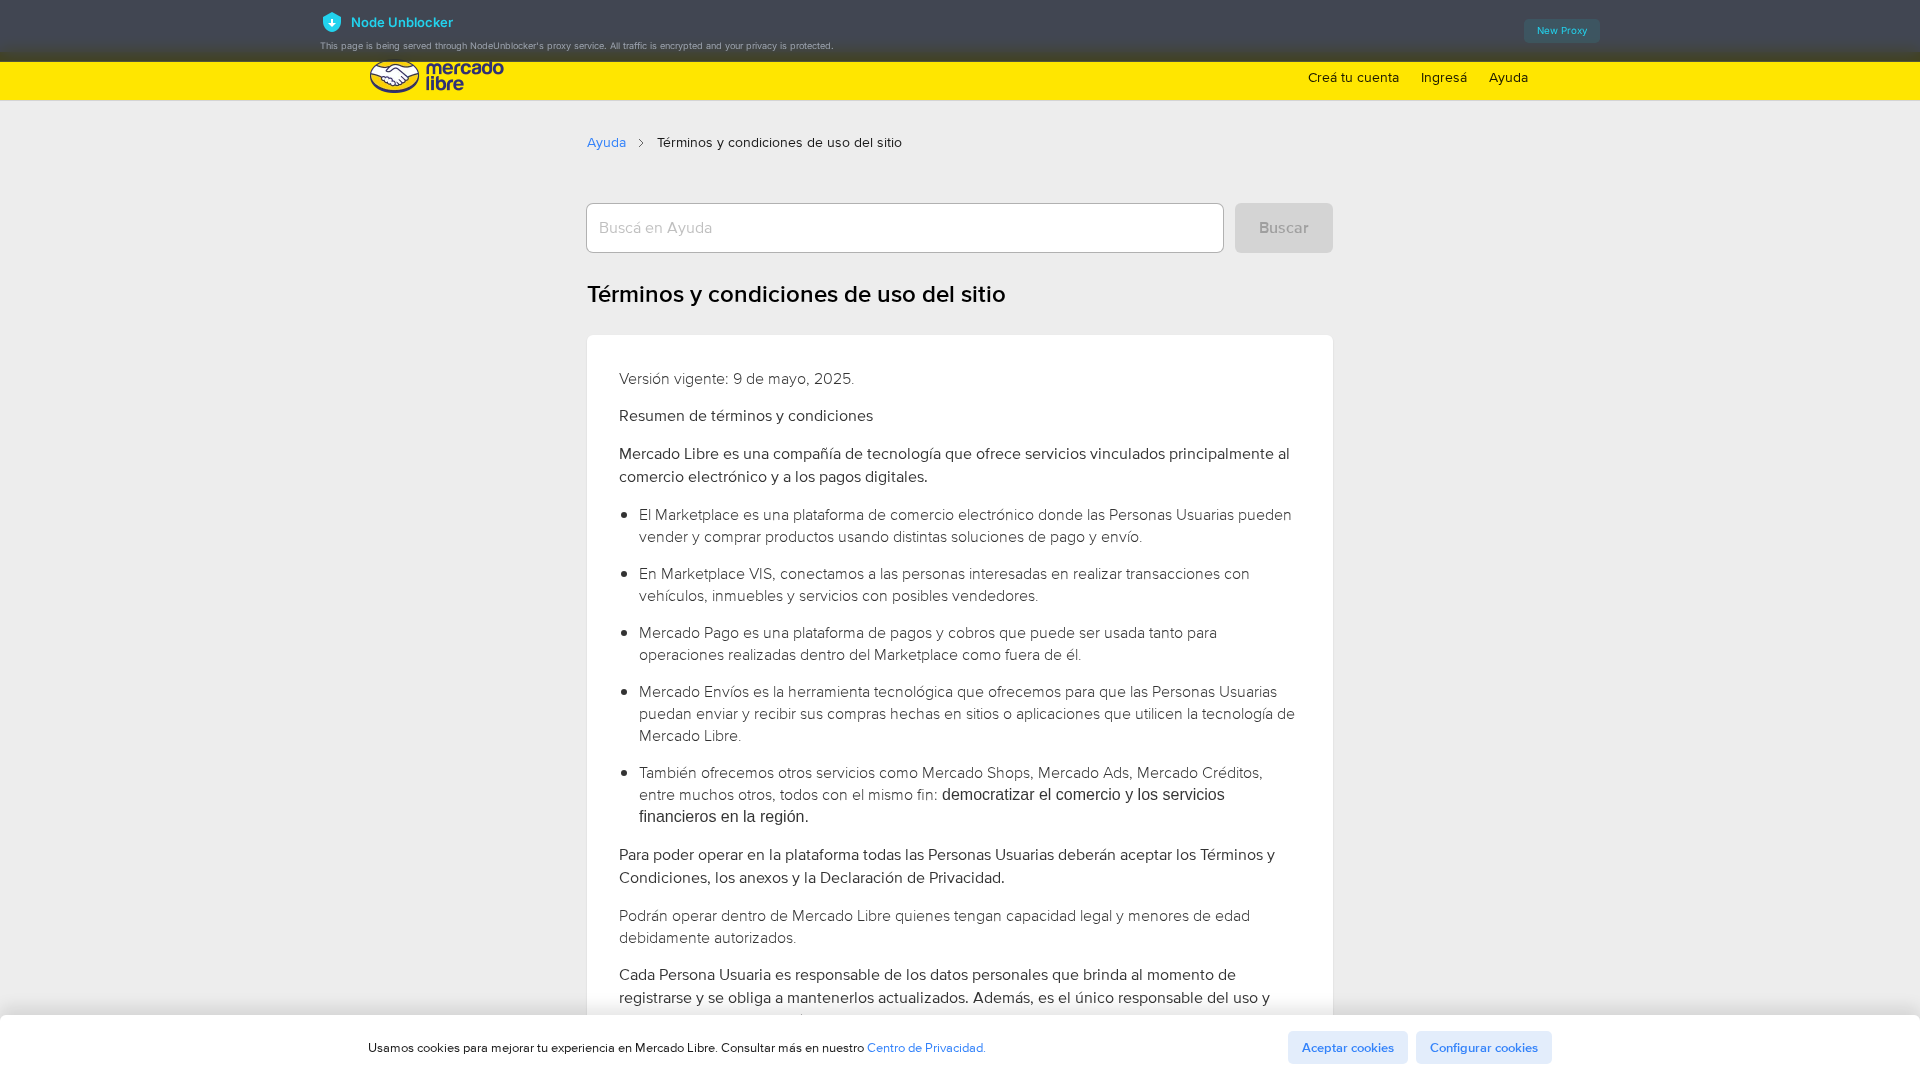1920x1080 pixels.
Task: Open Creá tu cuenta link
Action: [1353, 78]
